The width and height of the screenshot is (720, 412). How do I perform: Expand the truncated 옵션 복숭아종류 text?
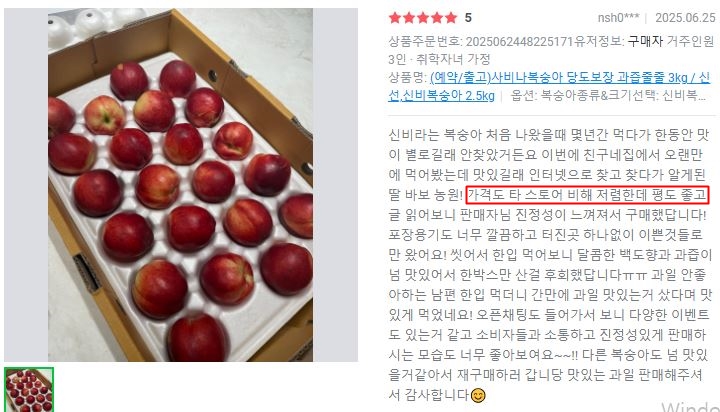pyautogui.click(x=608, y=96)
